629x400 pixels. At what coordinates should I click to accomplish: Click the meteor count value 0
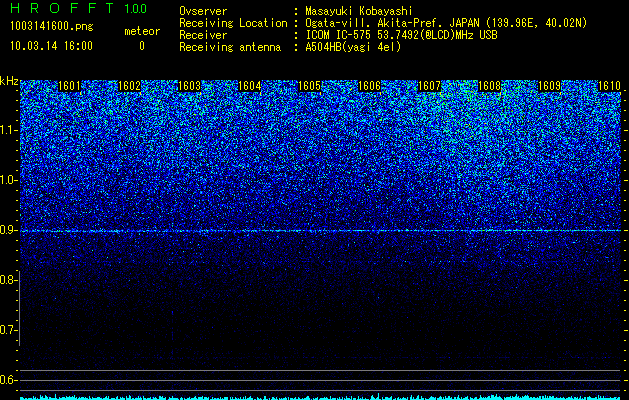click(142, 46)
